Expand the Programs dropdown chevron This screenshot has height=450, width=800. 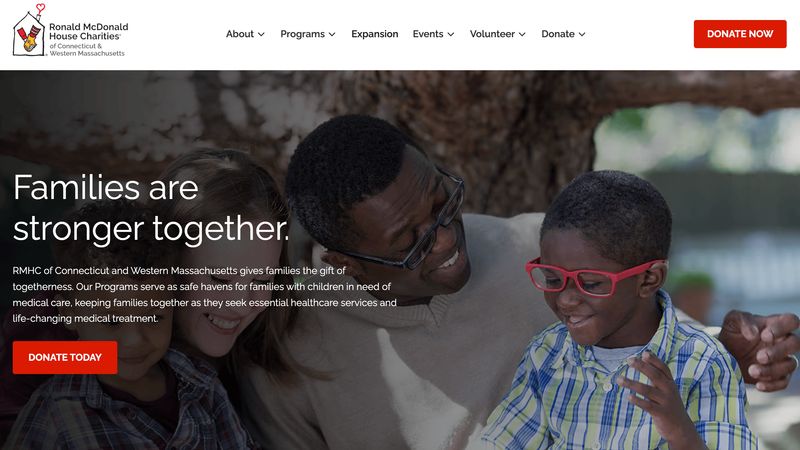point(332,34)
